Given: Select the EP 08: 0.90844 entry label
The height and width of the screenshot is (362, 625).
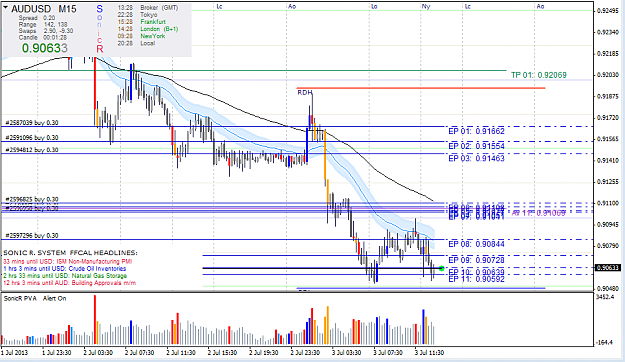Looking at the screenshot, I should point(476,244).
